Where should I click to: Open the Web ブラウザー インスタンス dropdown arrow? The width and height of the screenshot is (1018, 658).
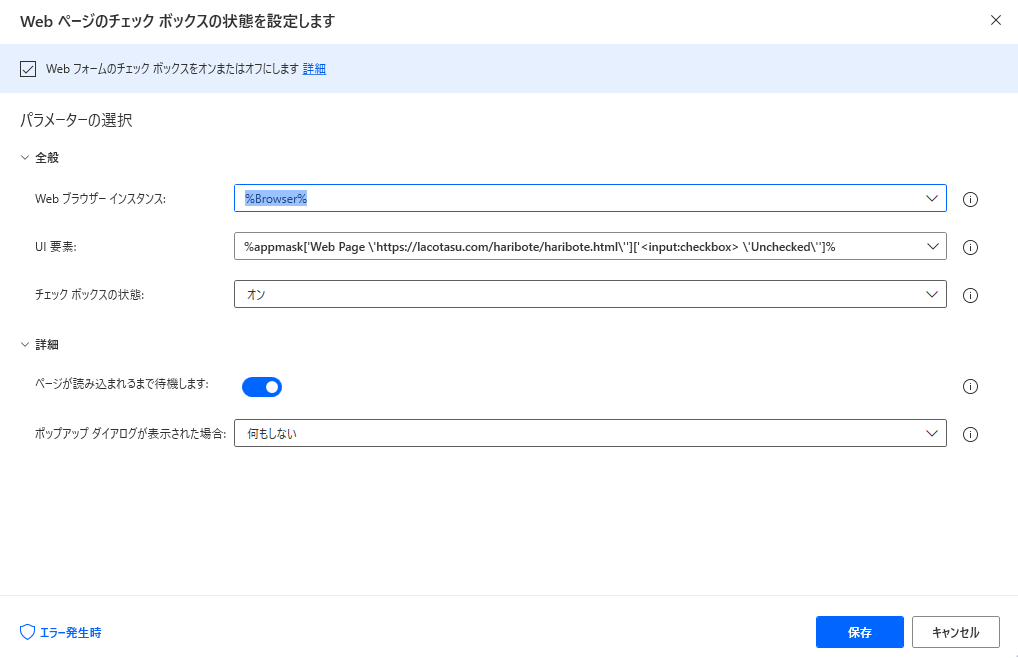tap(931, 198)
